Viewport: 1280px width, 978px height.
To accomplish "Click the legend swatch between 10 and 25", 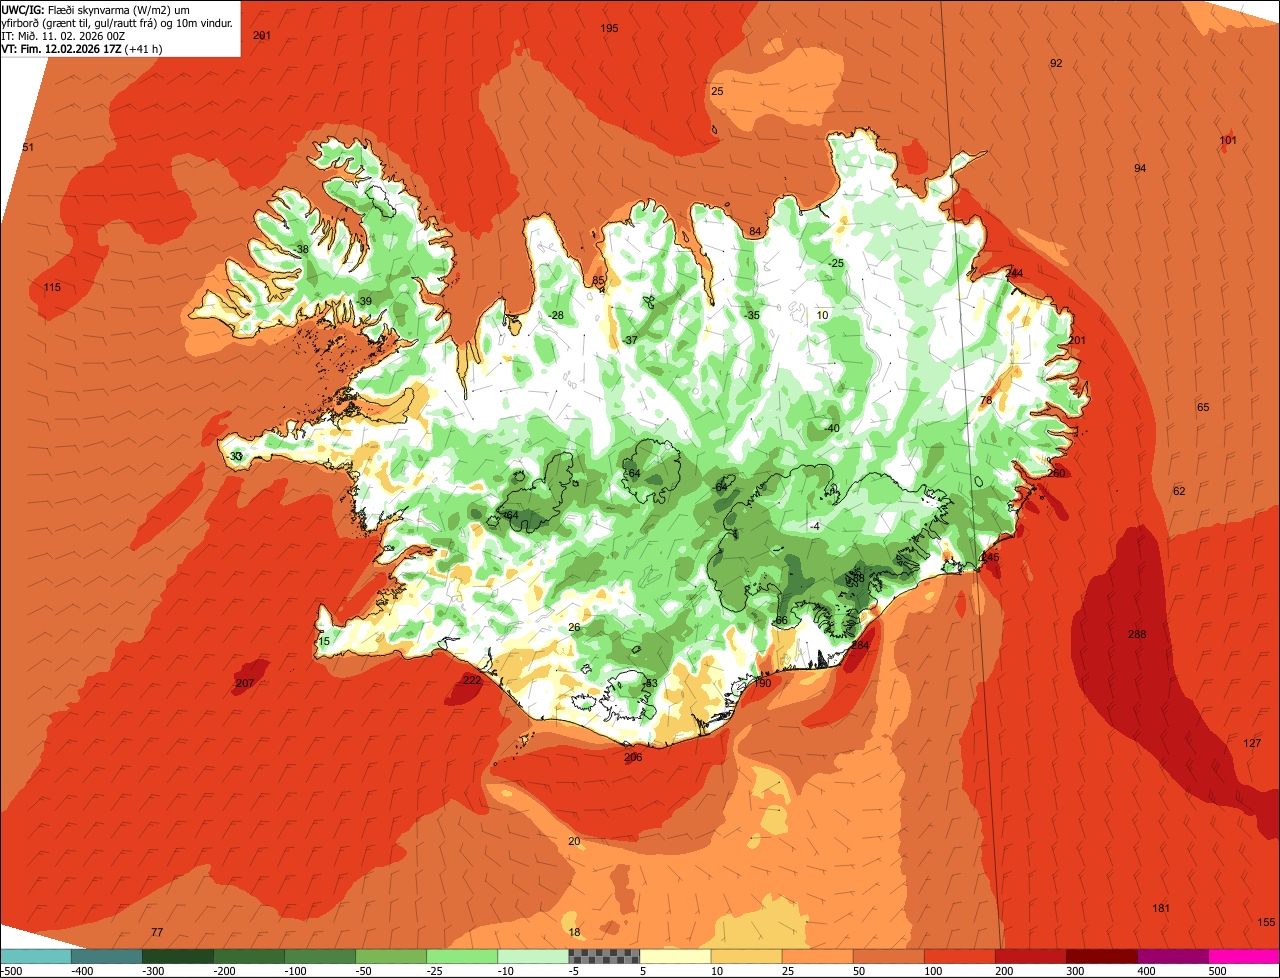I will tap(746, 956).
